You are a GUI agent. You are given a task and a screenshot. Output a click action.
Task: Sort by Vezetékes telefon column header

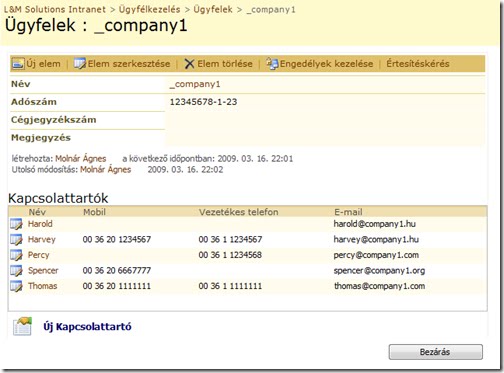click(x=238, y=212)
